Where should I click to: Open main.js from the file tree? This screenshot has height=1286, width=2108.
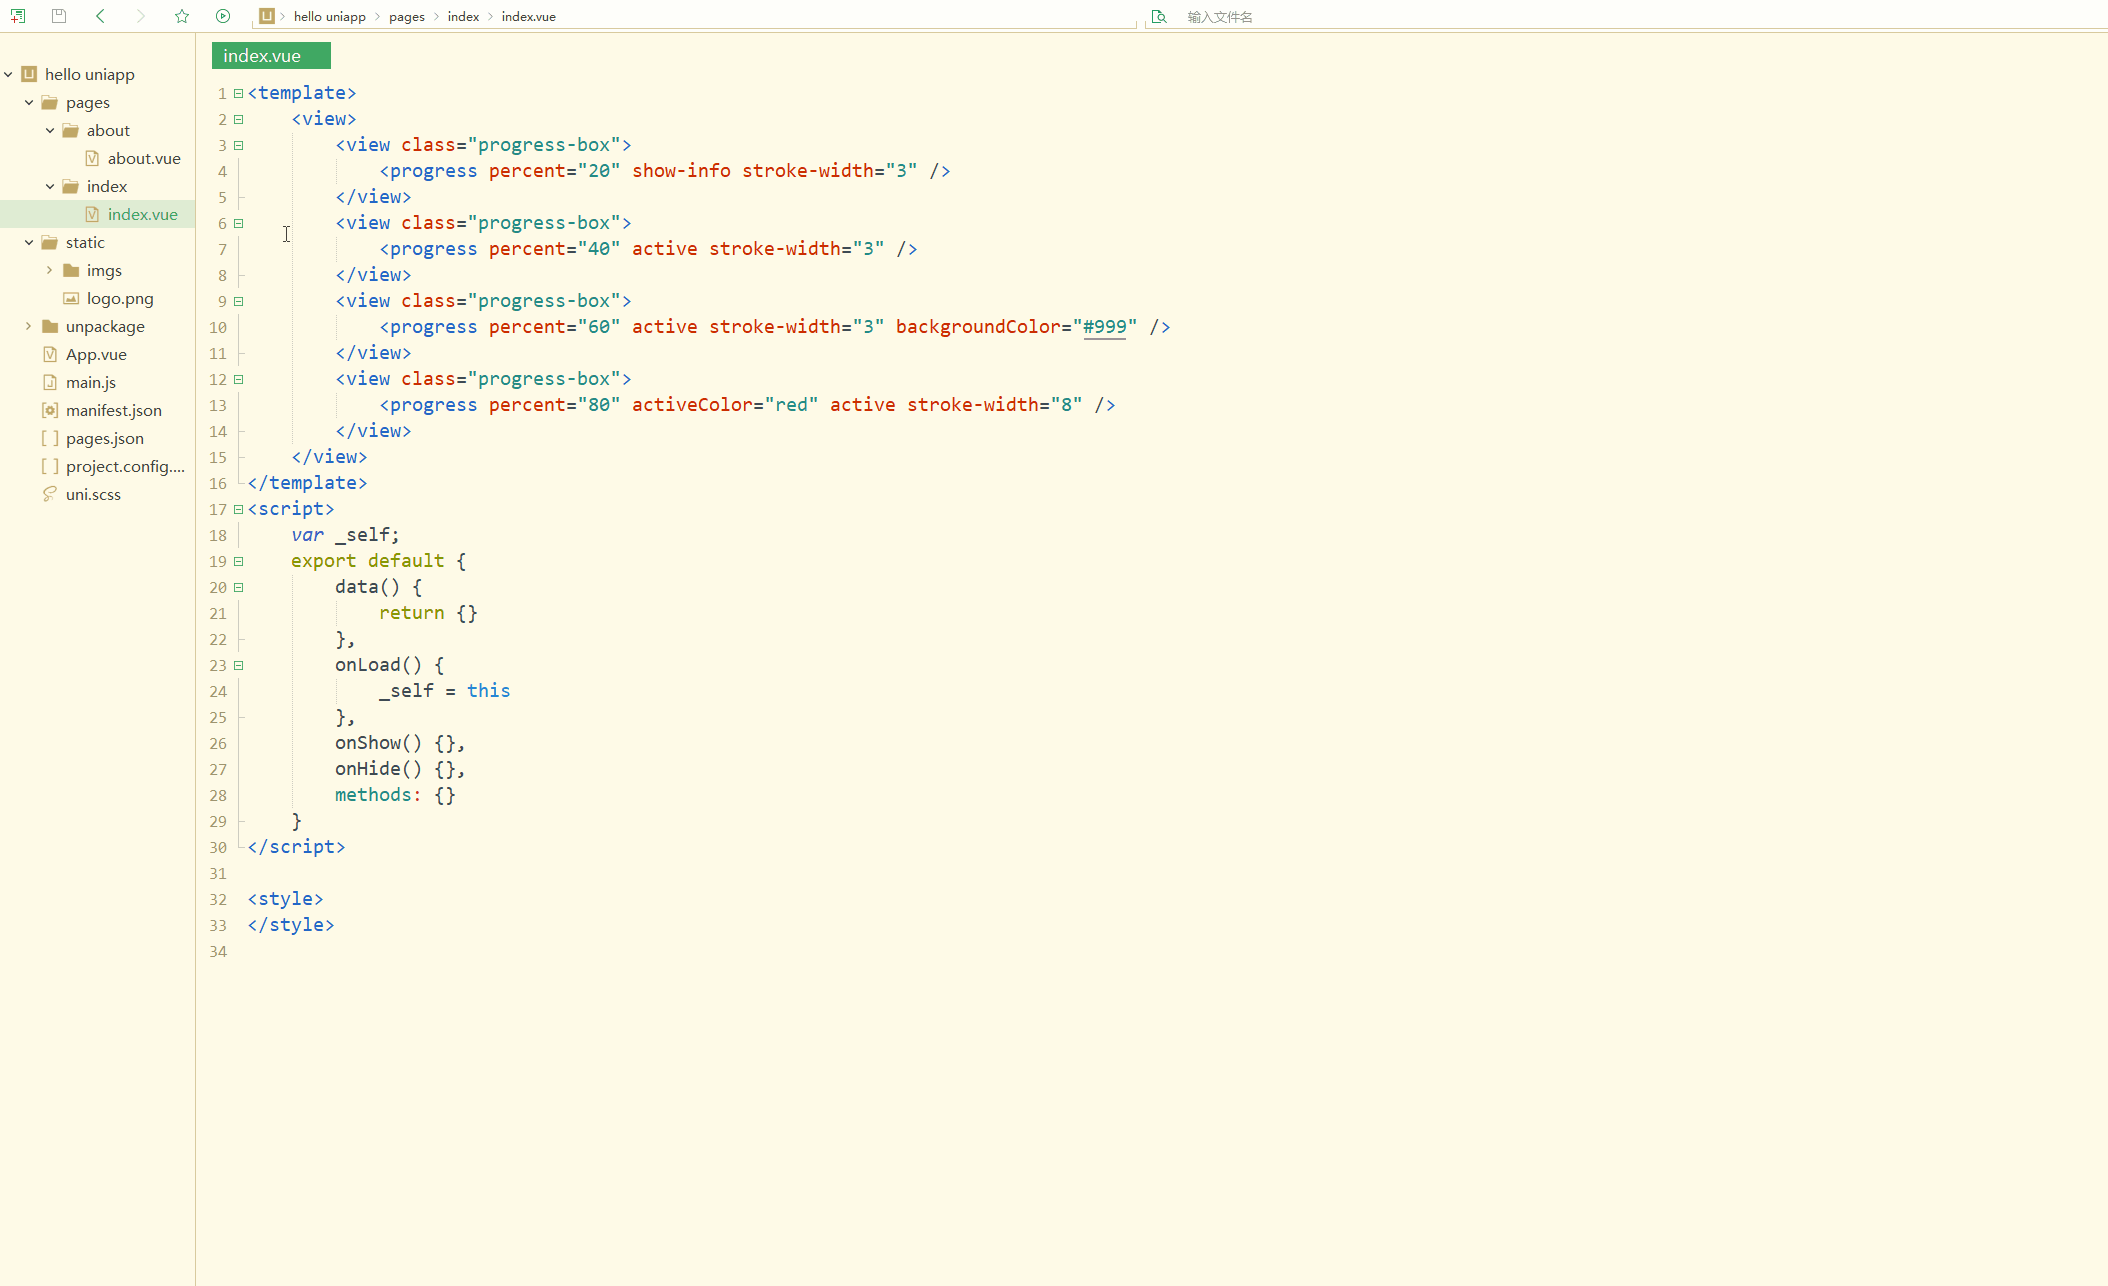91,382
